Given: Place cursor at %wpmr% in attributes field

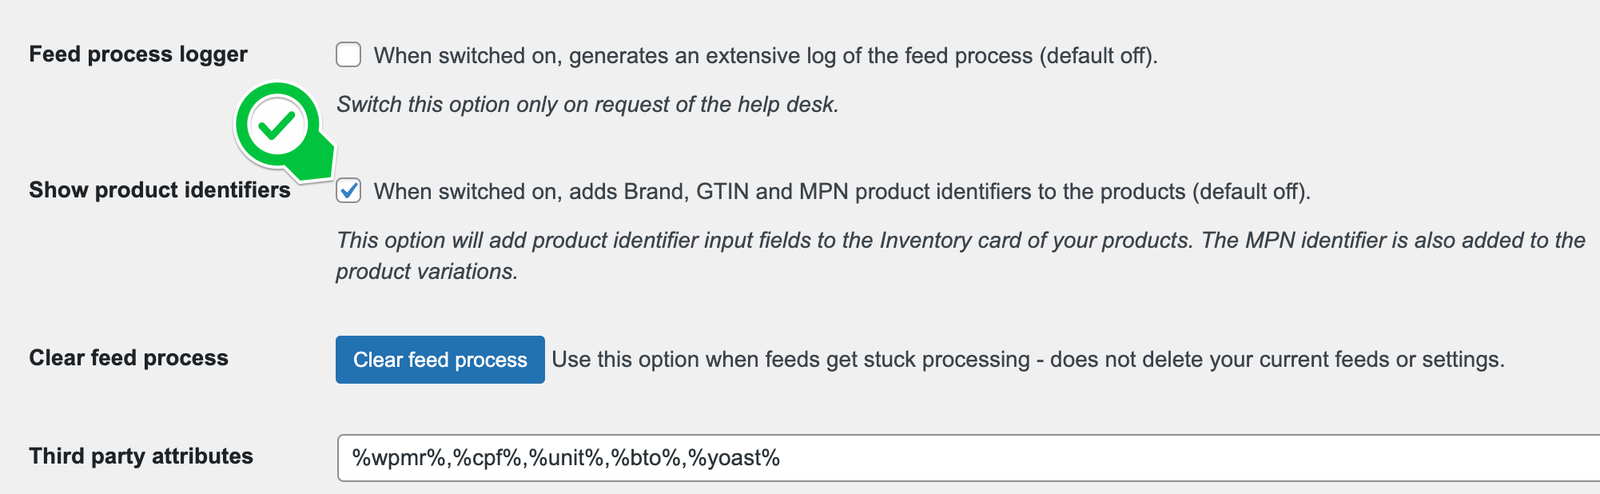Looking at the screenshot, I should pyautogui.click(x=398, y=459).
